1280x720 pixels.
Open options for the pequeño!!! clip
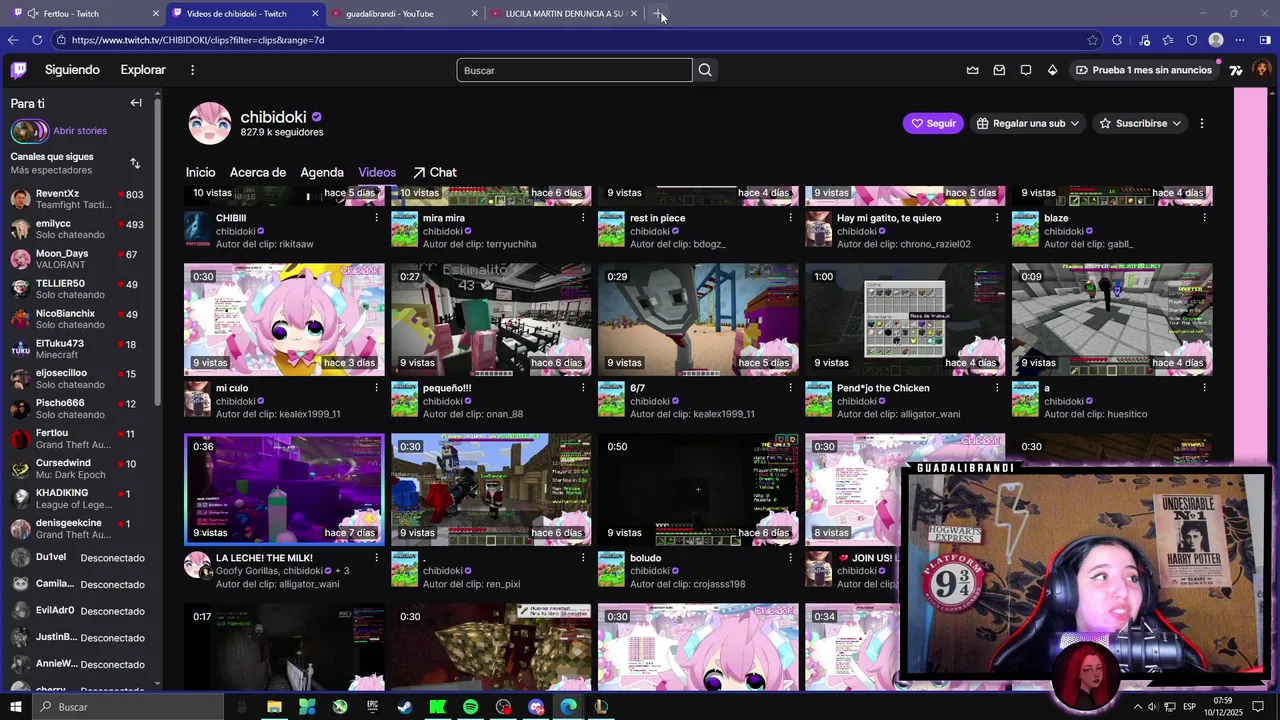coord(583,388)
